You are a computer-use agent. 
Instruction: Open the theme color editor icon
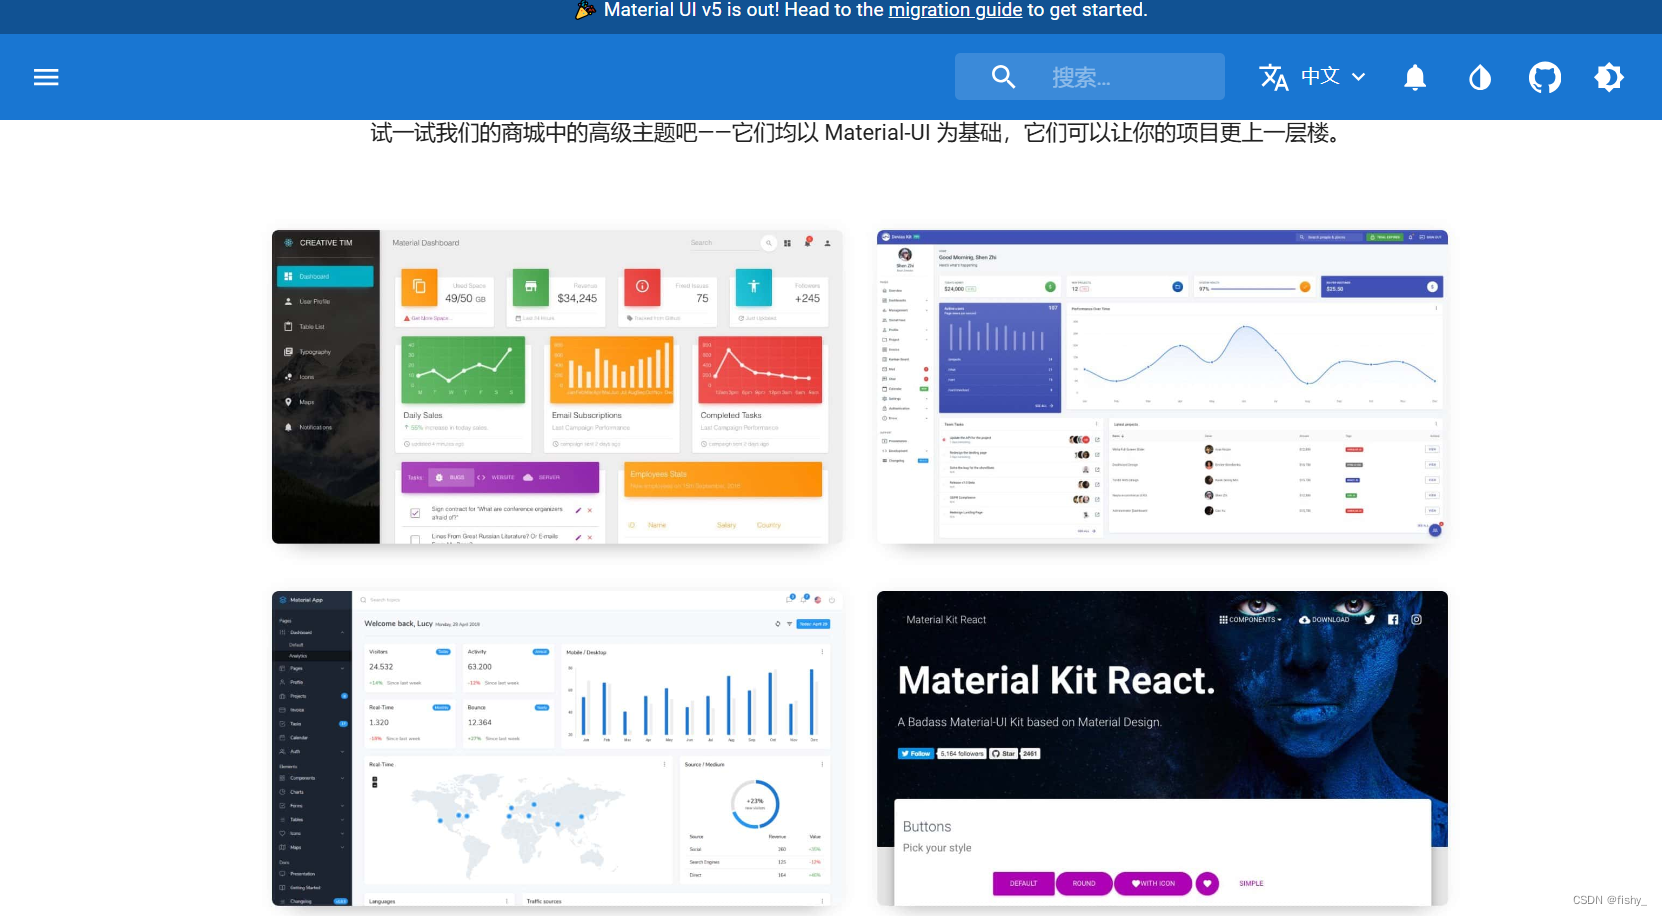(1480, 77)
